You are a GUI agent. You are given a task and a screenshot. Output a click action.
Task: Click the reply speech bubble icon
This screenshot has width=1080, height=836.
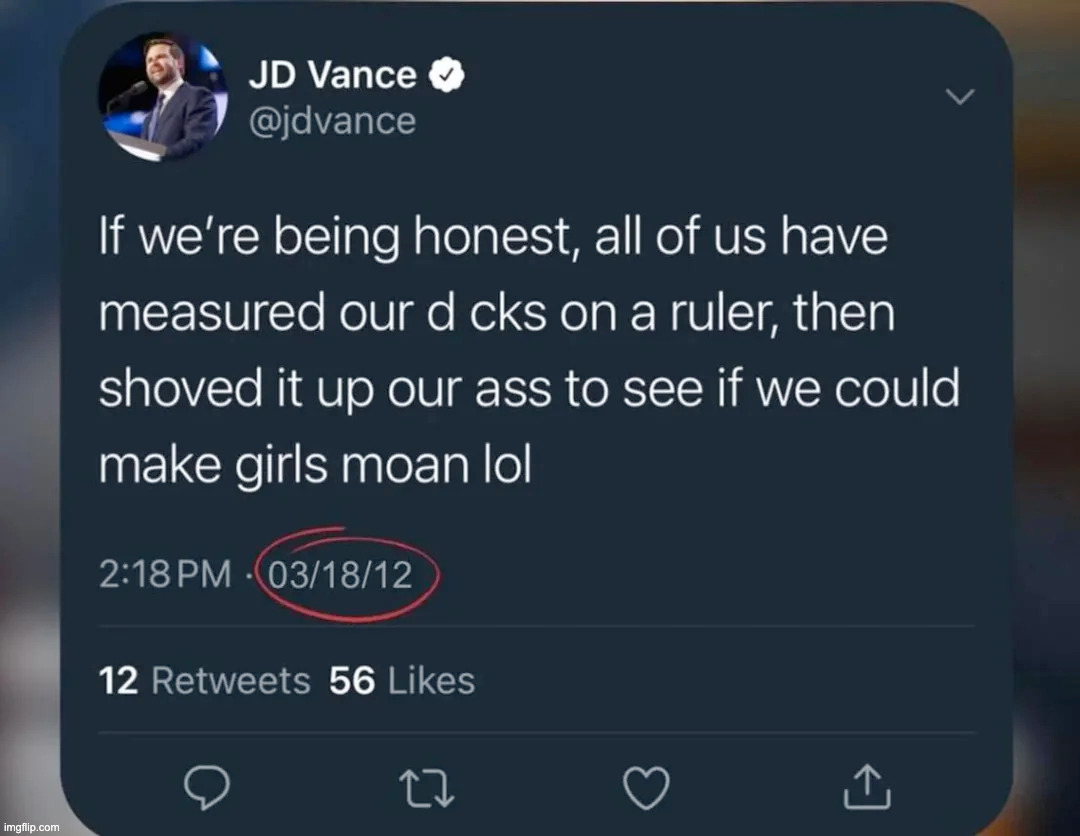[x=208, y=789]
